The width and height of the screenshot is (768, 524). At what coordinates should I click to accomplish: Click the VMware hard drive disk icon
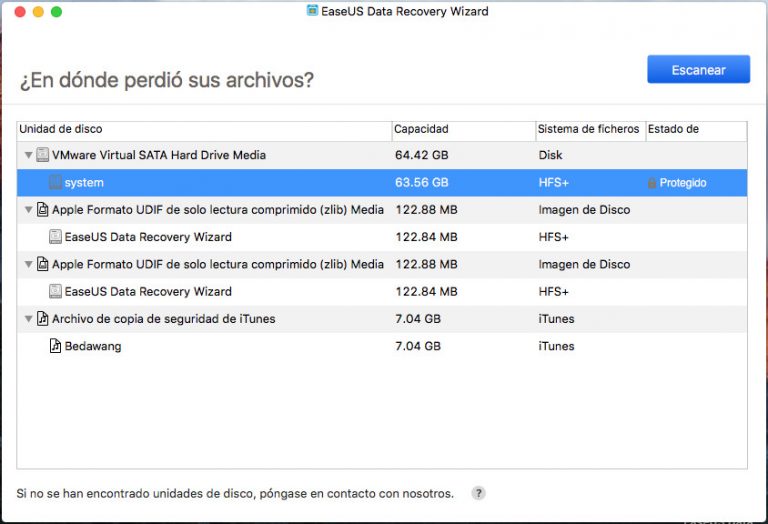tap(43, 155)
